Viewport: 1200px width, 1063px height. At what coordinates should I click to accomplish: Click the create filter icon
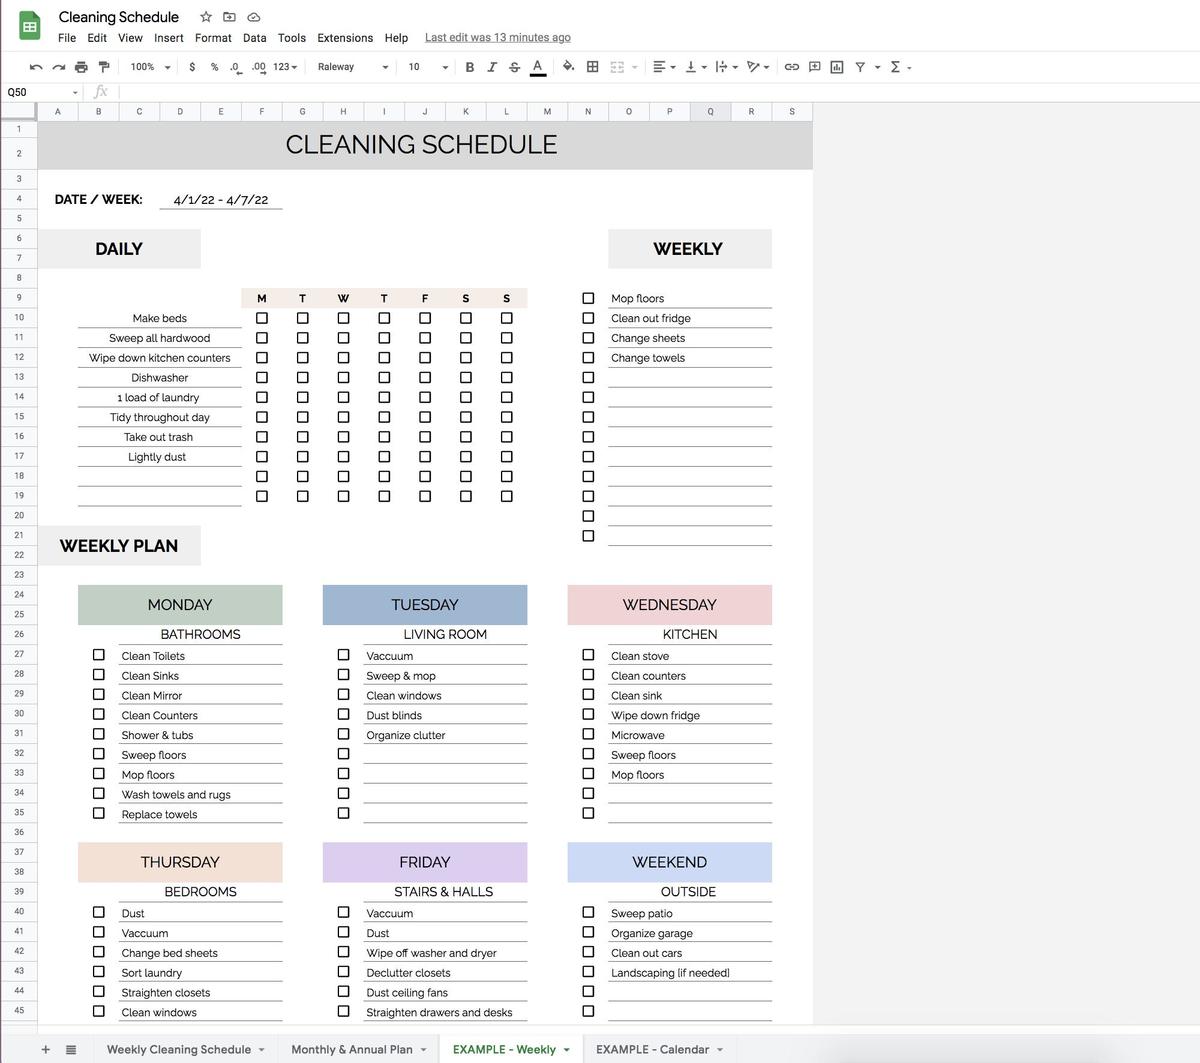coord(860,67)
